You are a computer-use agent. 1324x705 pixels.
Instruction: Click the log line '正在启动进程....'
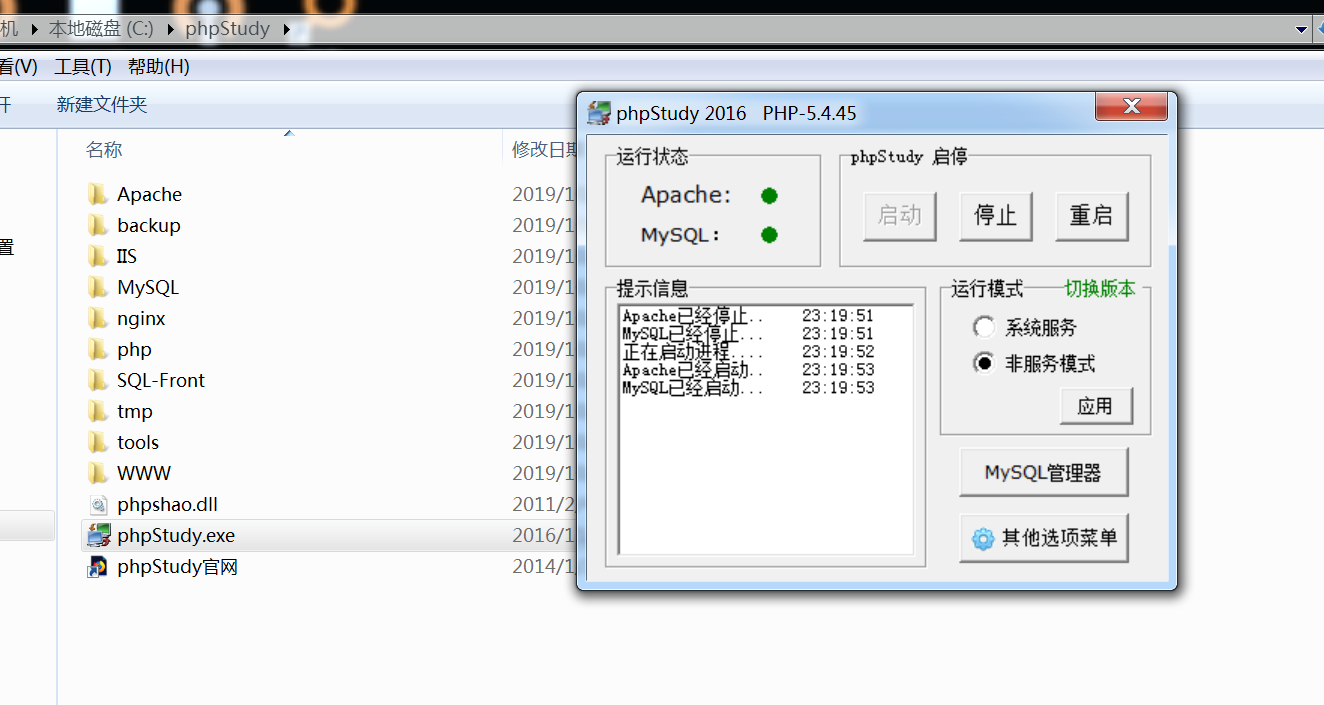(748, 352)
